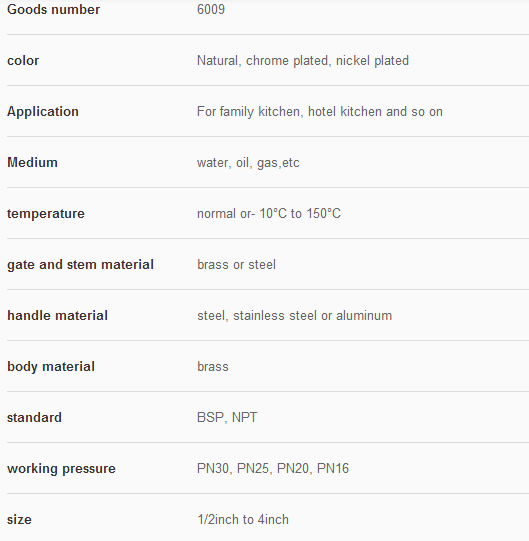Viewport: 529px width, 541px height.
Task: Click the 'Medium' row label
Action: tap(32, 163)
